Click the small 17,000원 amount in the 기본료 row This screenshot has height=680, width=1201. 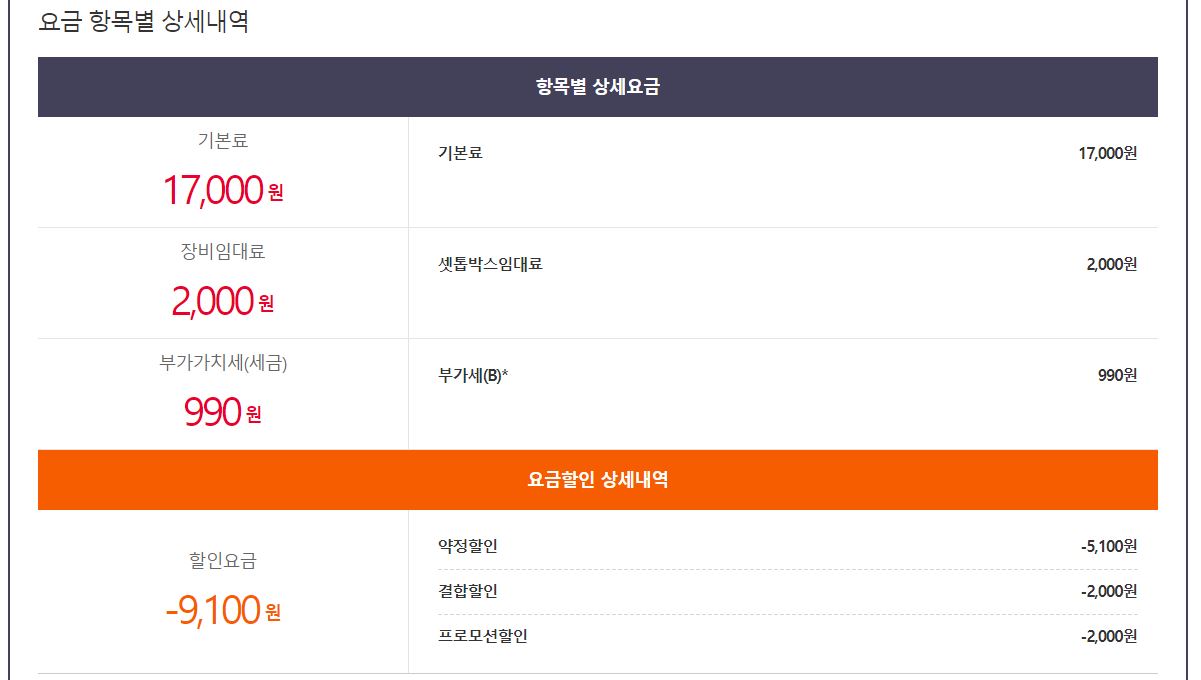[1107, 153]
